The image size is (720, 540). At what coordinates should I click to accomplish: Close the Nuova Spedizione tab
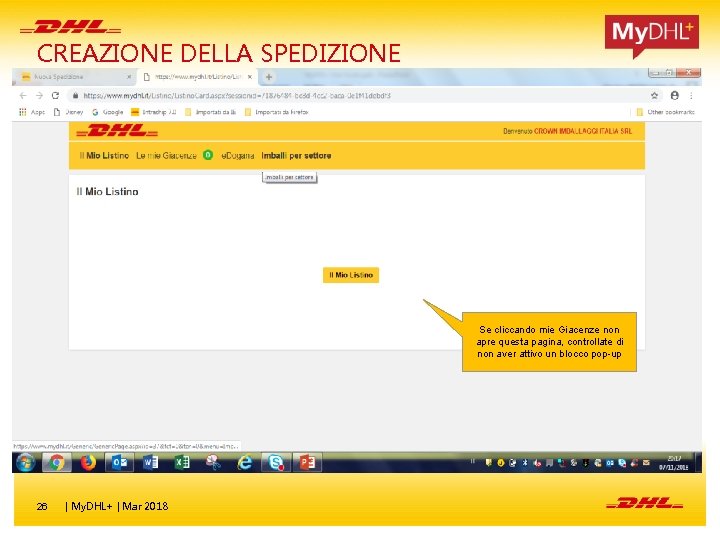click(129, 77)
